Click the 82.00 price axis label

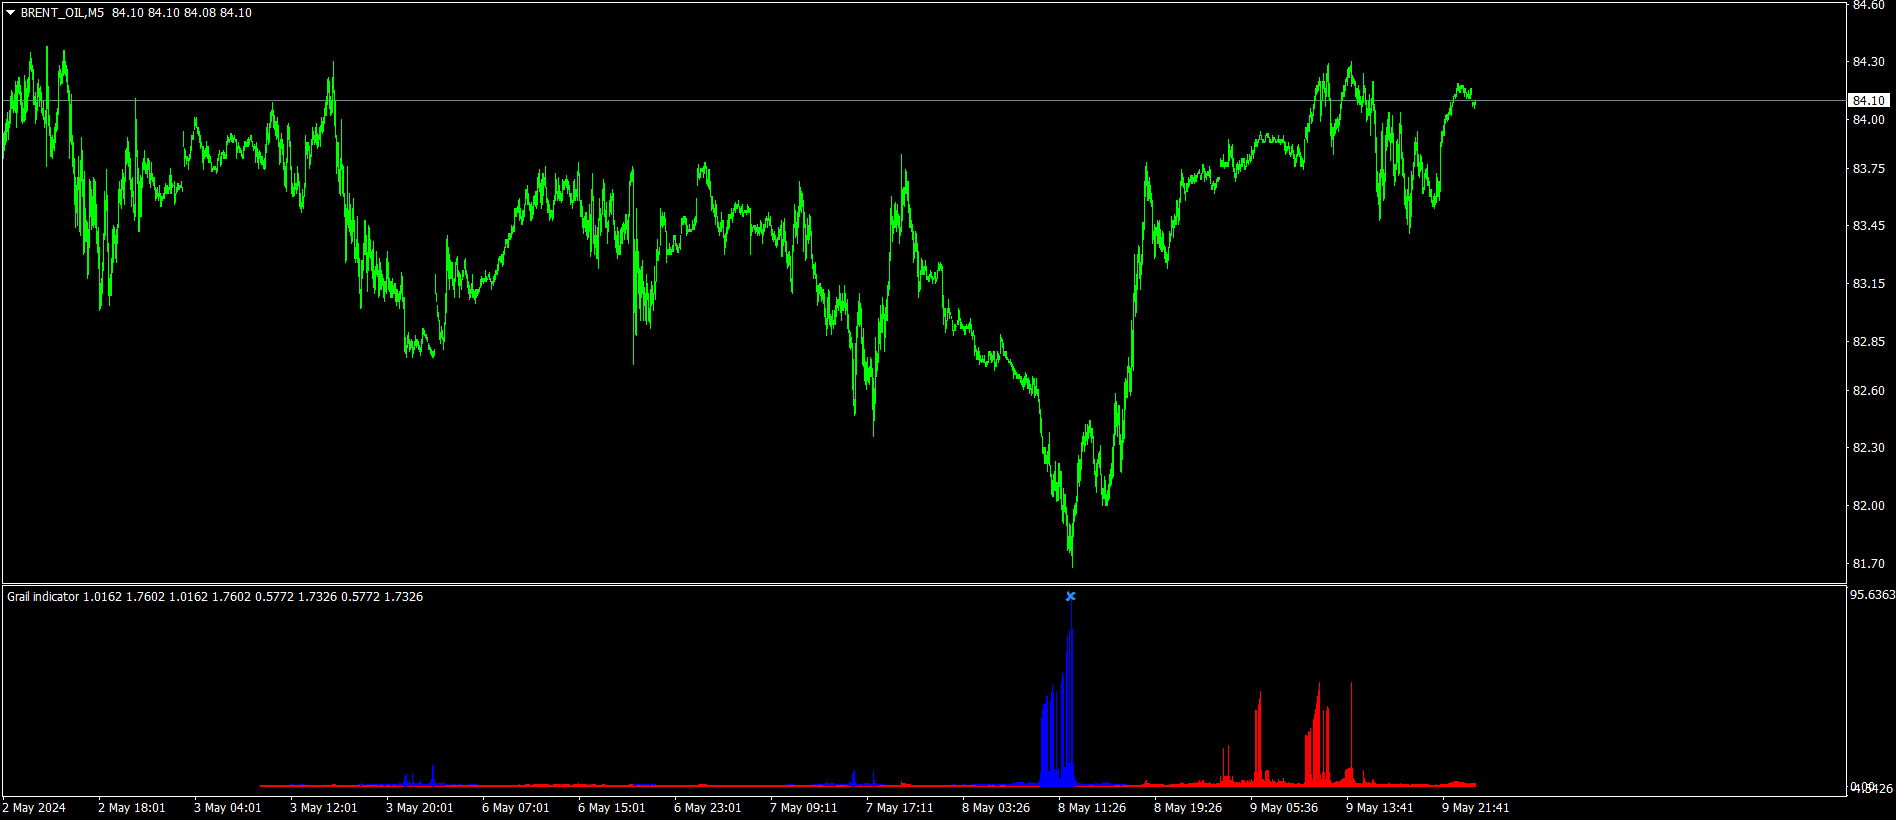click(1868, 506)
